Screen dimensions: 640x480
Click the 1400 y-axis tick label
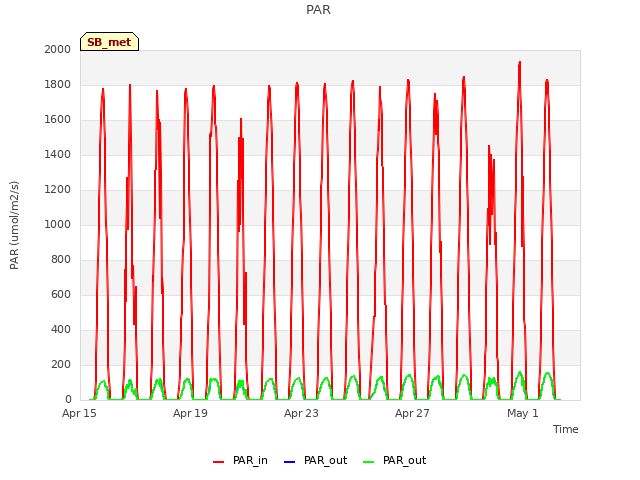[58, 154]
